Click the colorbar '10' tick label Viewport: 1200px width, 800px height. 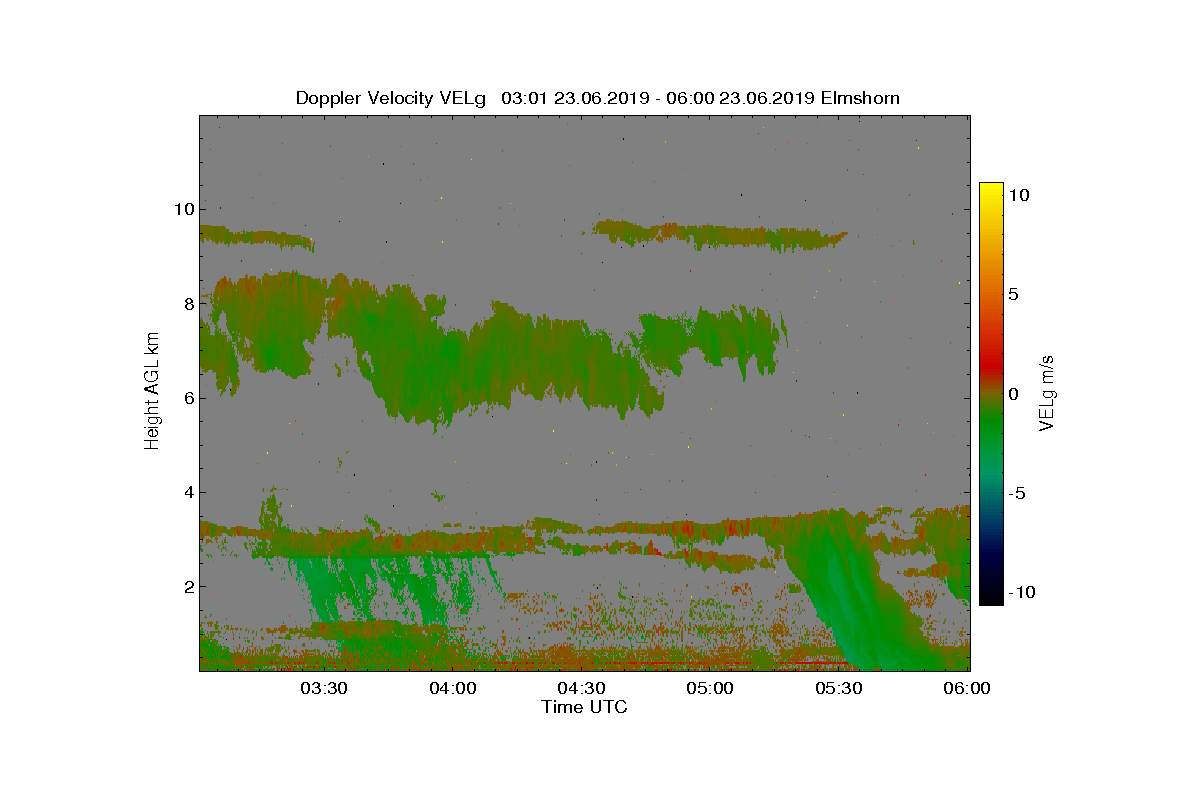click(1020, 195)
